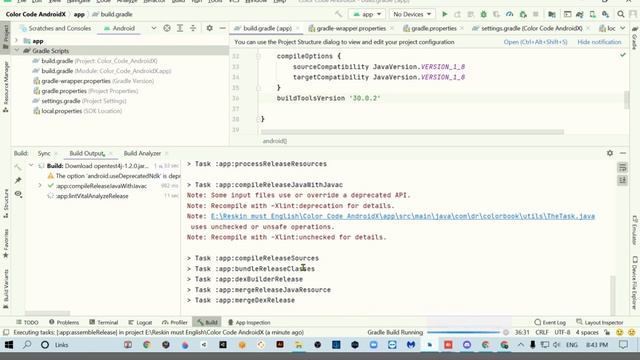Fold the compileOptions code block
Viewport: 640px width, 360px height.
tap(258, 56)
